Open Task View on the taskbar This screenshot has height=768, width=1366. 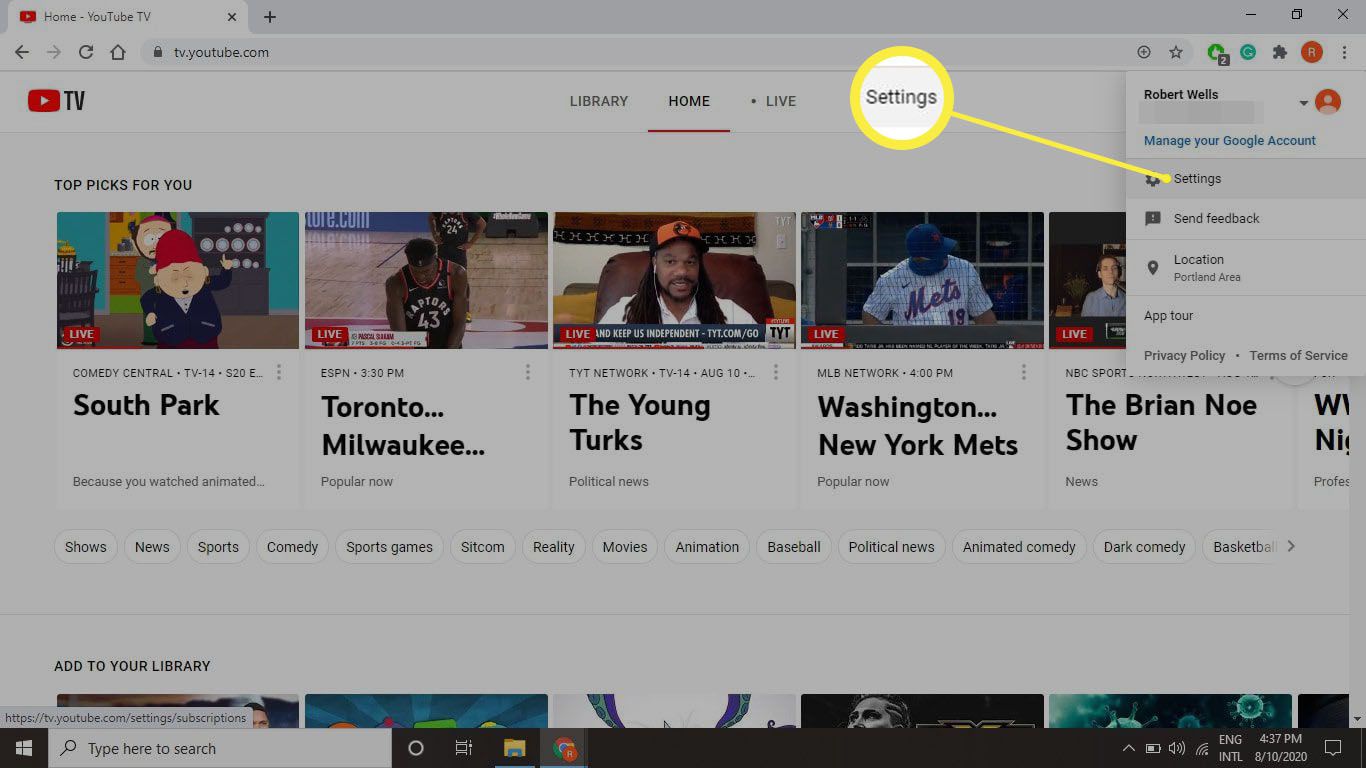[x=464, y=748]
